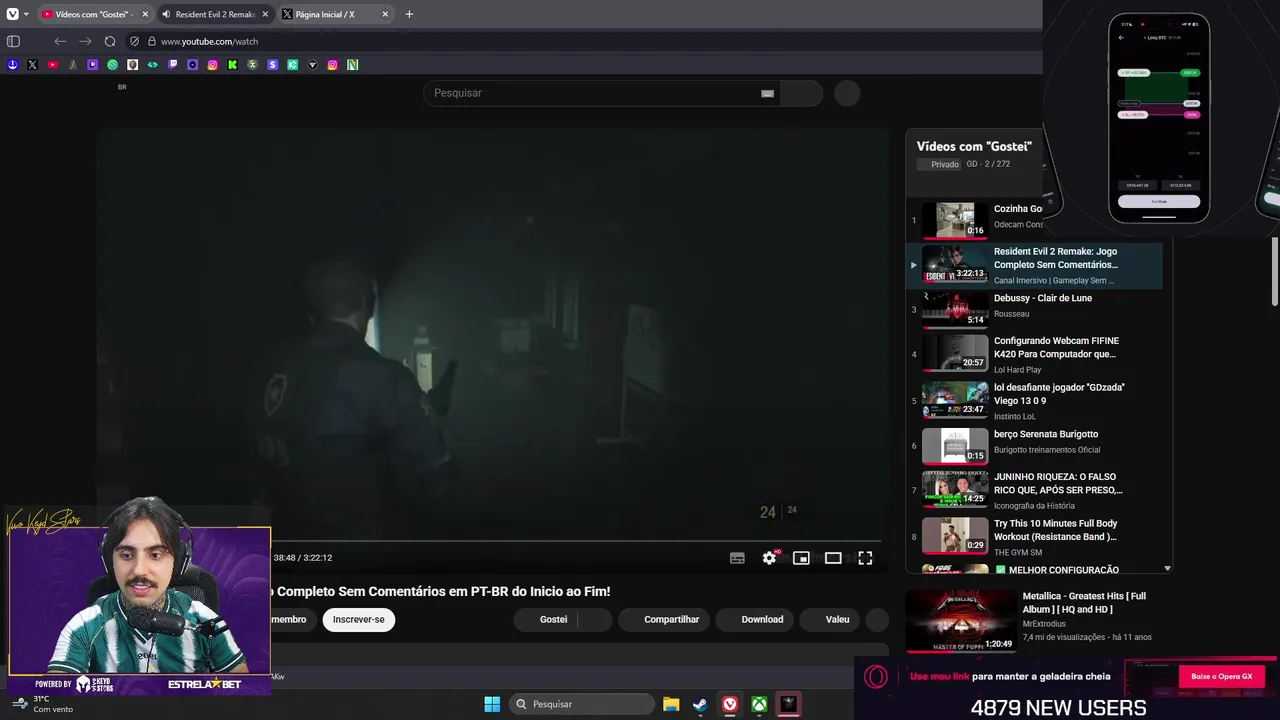This screenshot has width=1280, height=720.
Task: Click the 38:48 / 3:22:12 time display
Action: [x=303, y=558]
